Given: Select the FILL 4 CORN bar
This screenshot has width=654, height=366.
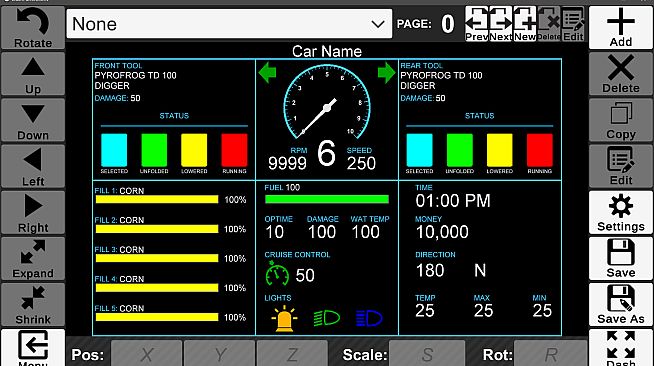Looking at the screenshot, I should click(157, 288).
